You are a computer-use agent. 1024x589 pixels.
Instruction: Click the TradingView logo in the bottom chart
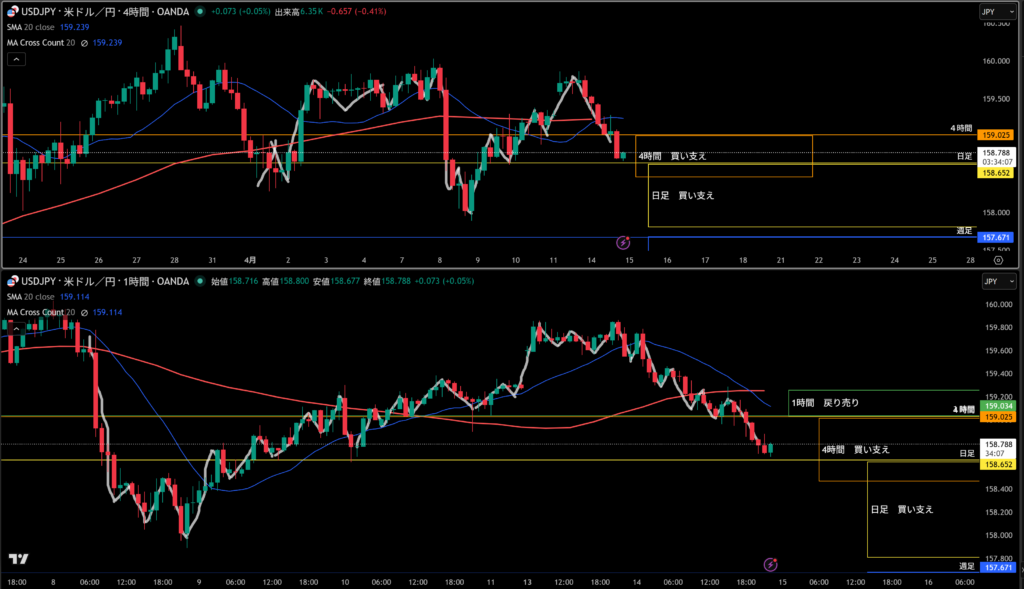click(x=18, y=559)
